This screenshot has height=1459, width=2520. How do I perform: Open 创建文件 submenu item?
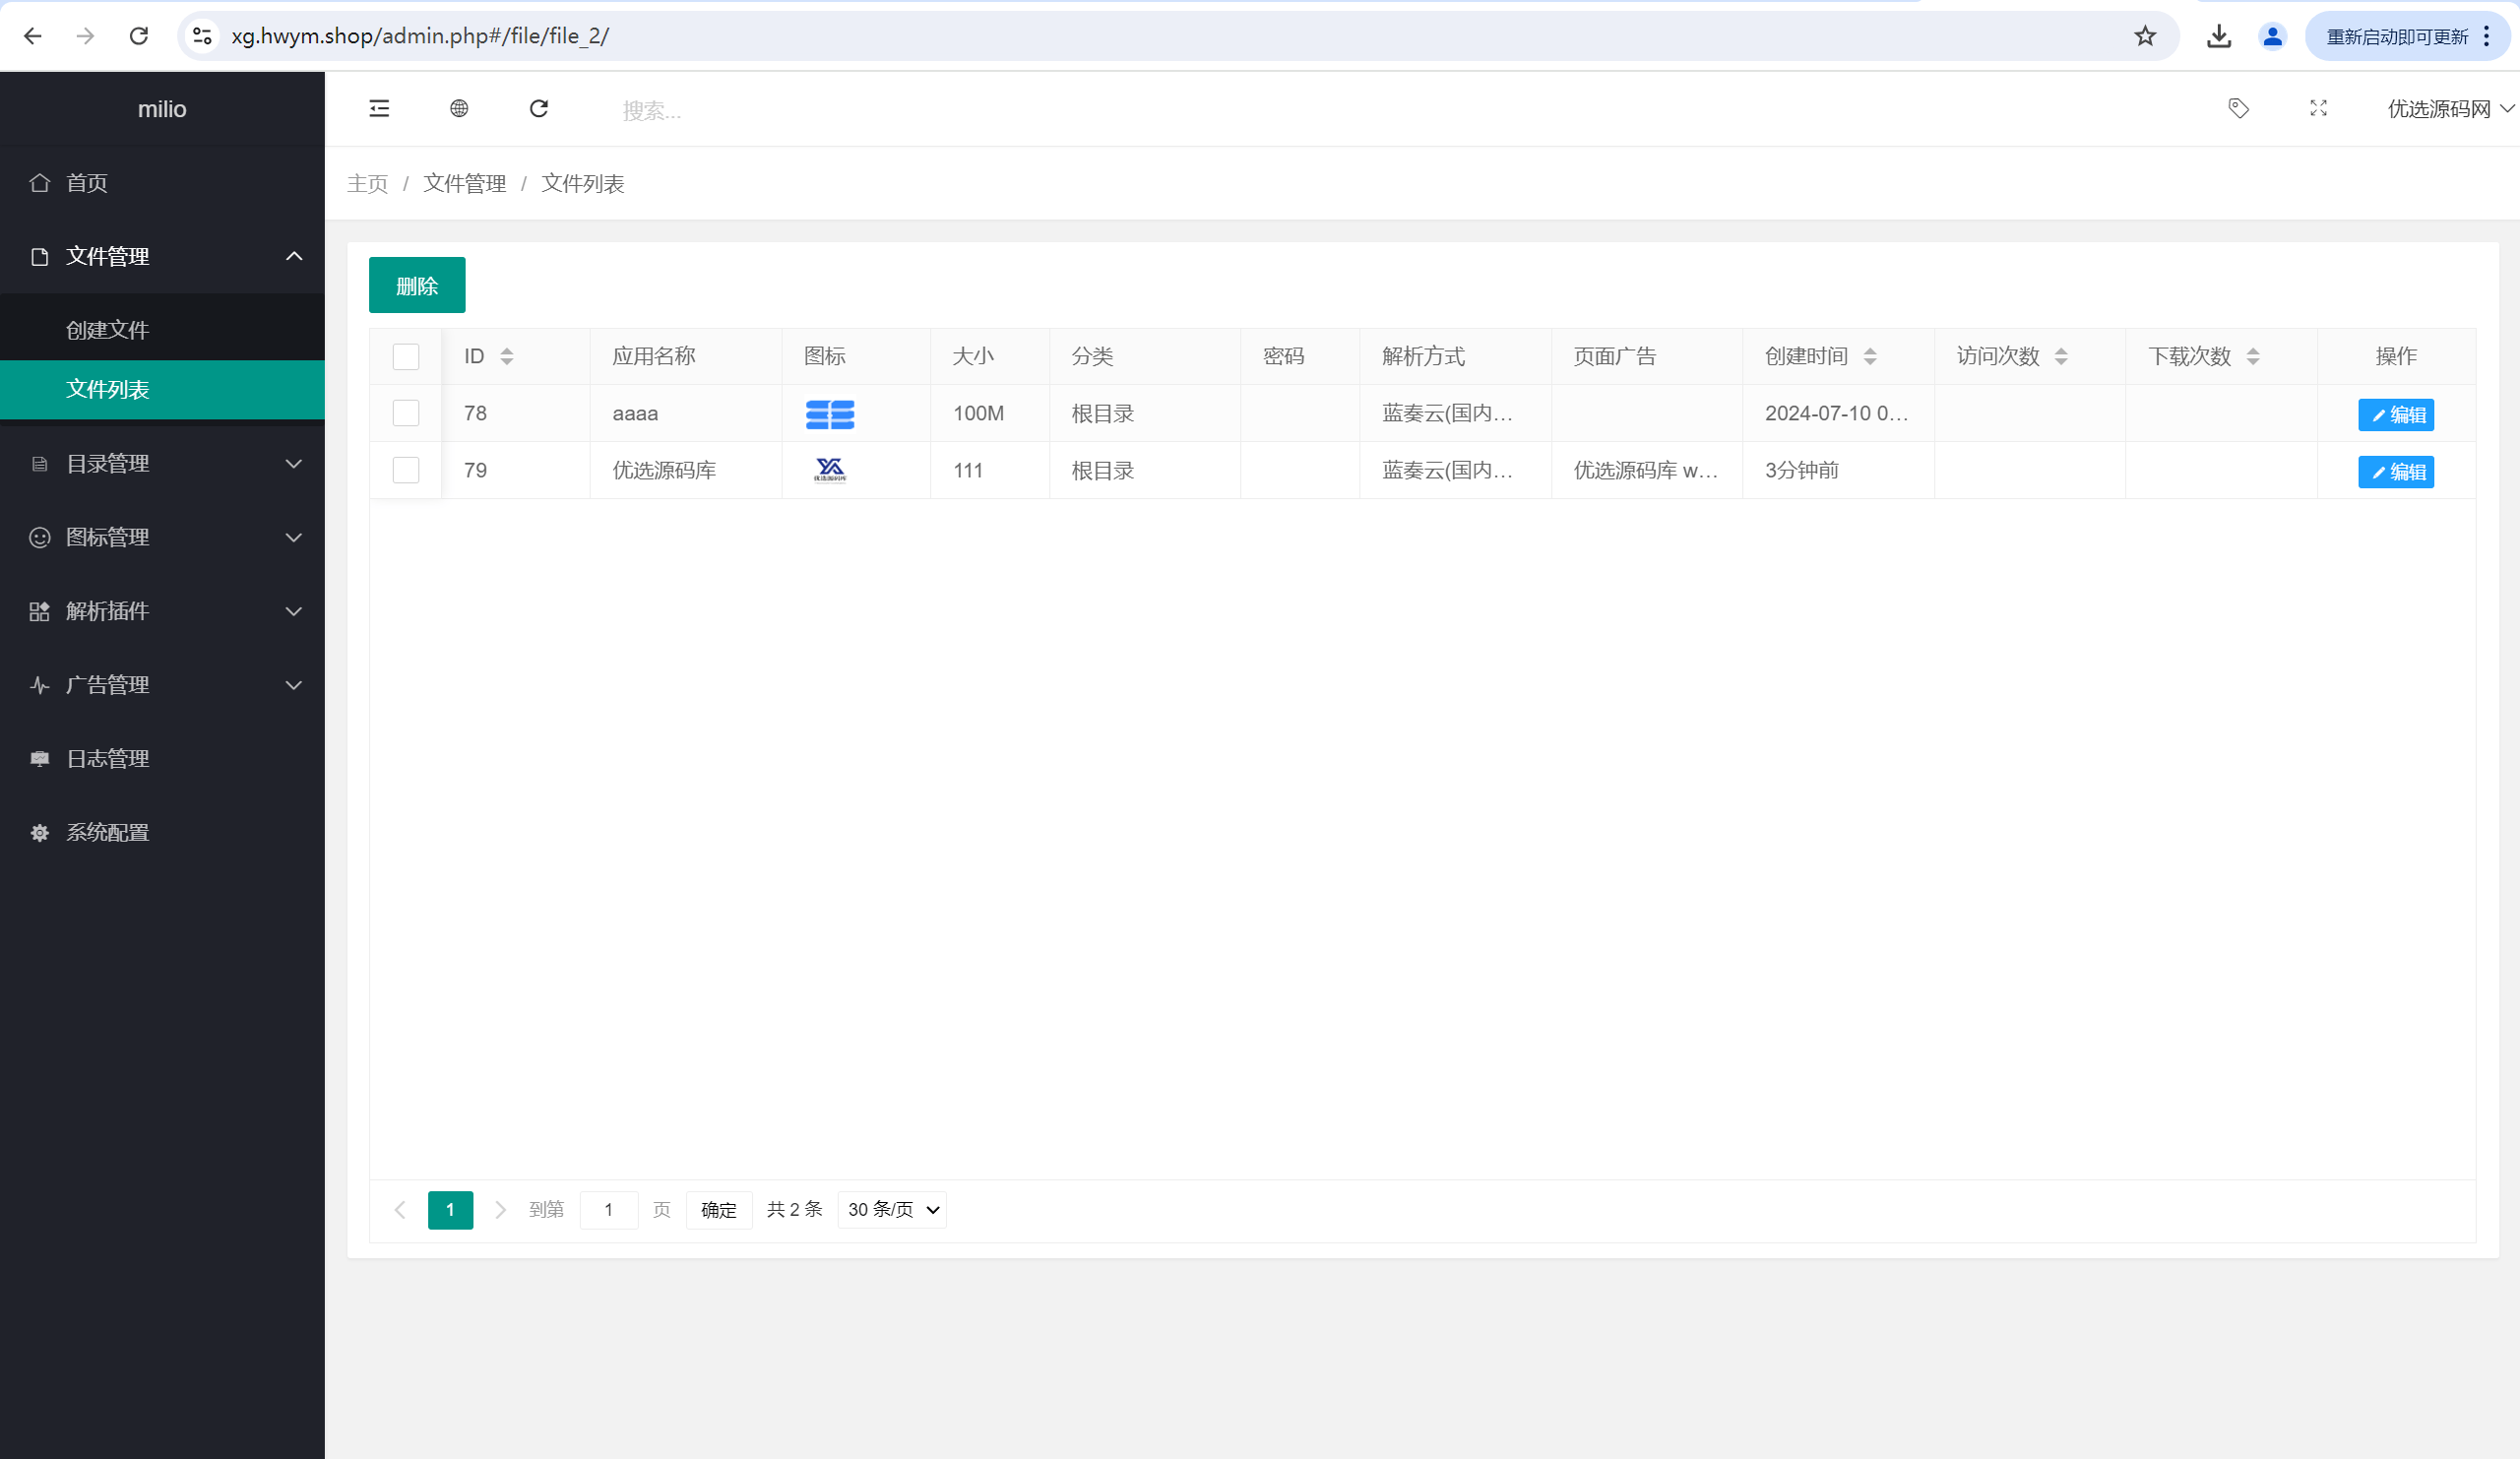(x=162, y=330)
